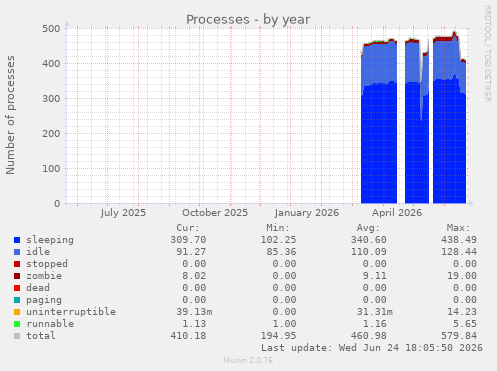Screen dimensions: 497x371
Task: Click the dead legend color swatch
Action: click(x=17, y=288)
